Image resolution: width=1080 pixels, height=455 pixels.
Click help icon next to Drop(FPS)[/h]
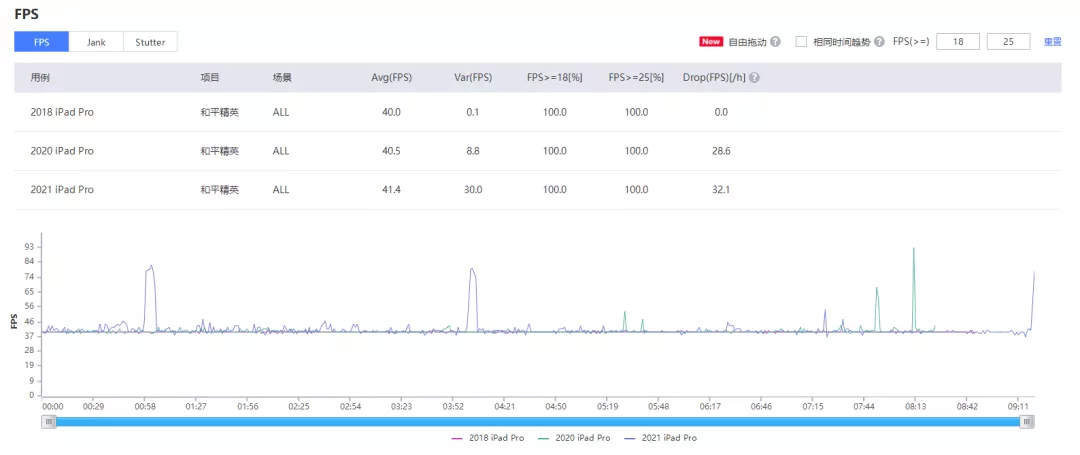[x=754, y=78]
